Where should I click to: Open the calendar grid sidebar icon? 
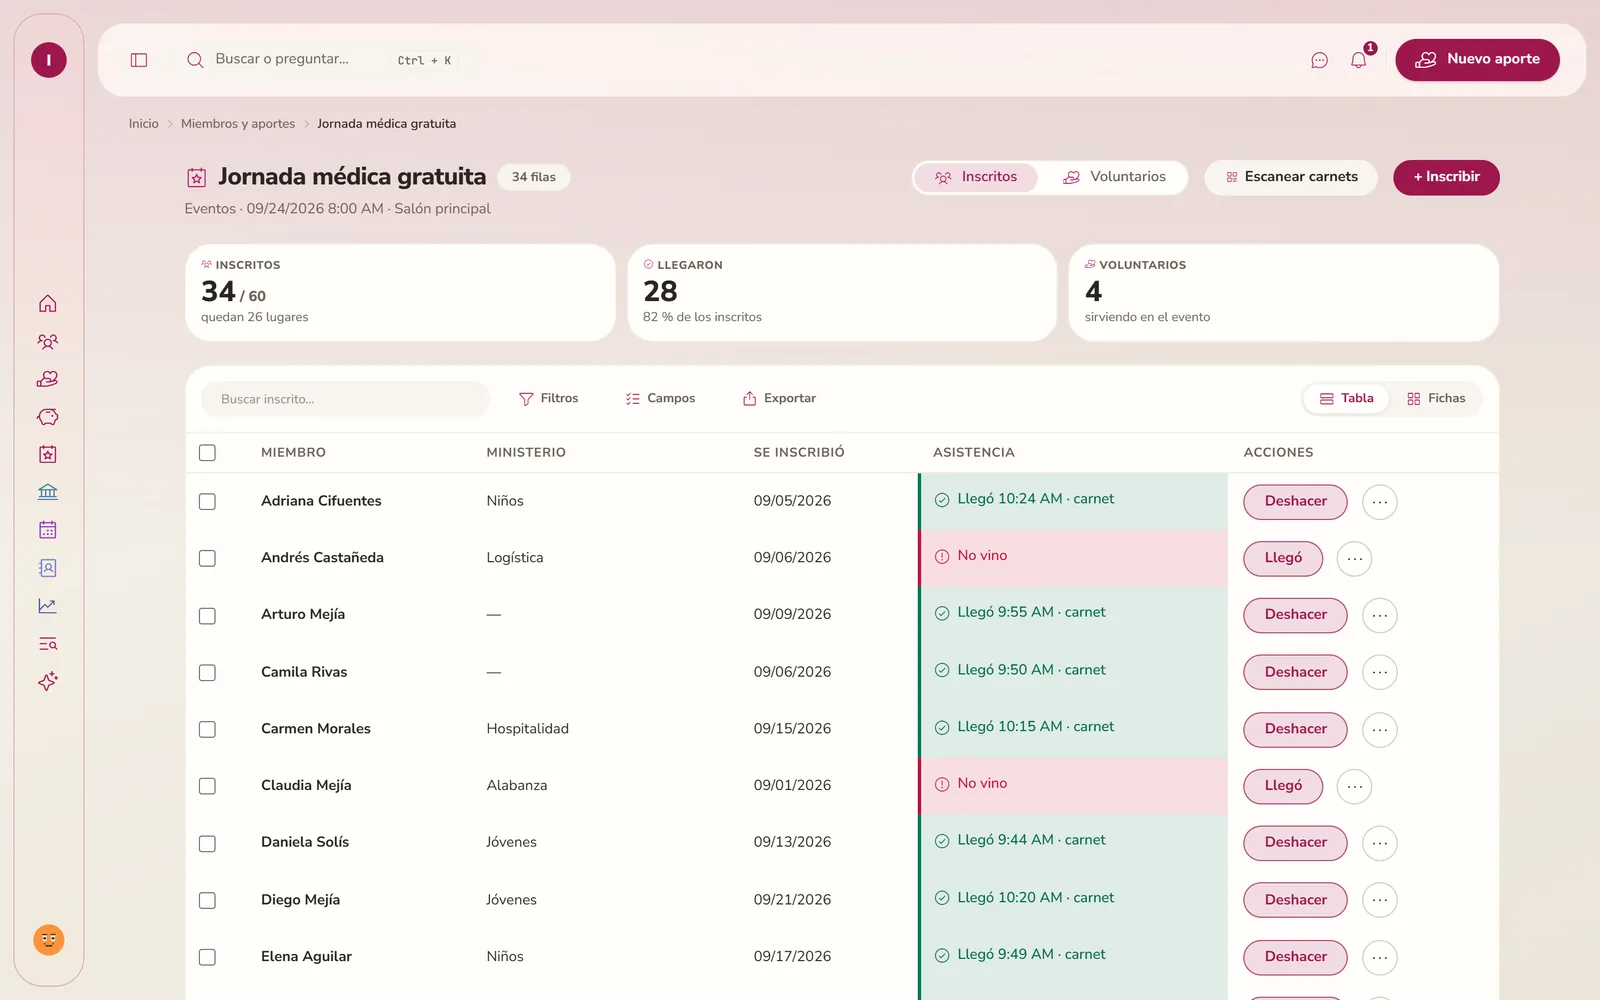click(x=48, y=530)
